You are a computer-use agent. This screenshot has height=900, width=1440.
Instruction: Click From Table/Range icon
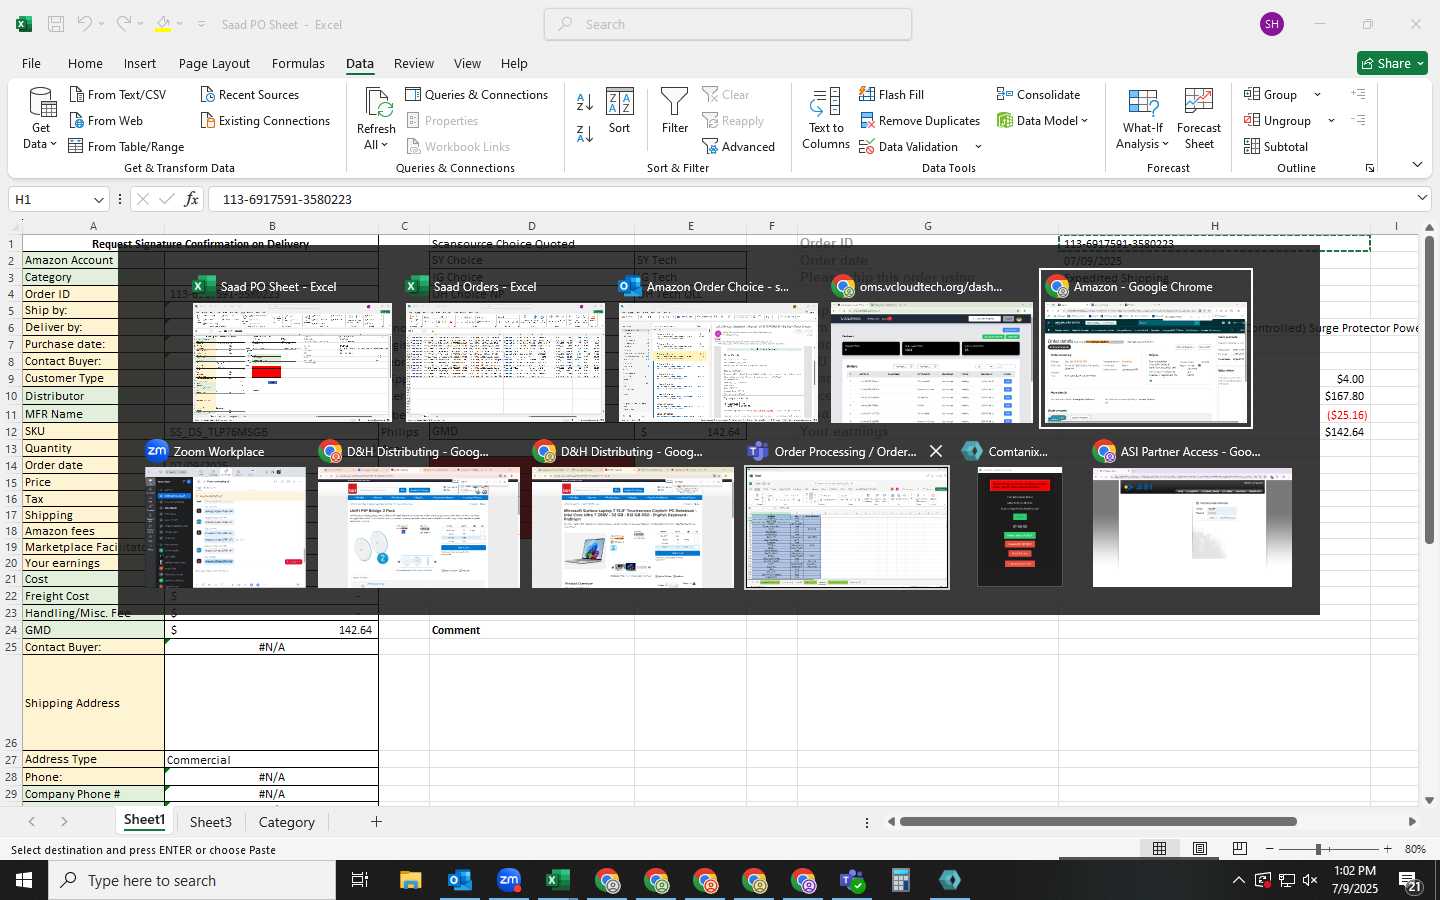point(76,146)
